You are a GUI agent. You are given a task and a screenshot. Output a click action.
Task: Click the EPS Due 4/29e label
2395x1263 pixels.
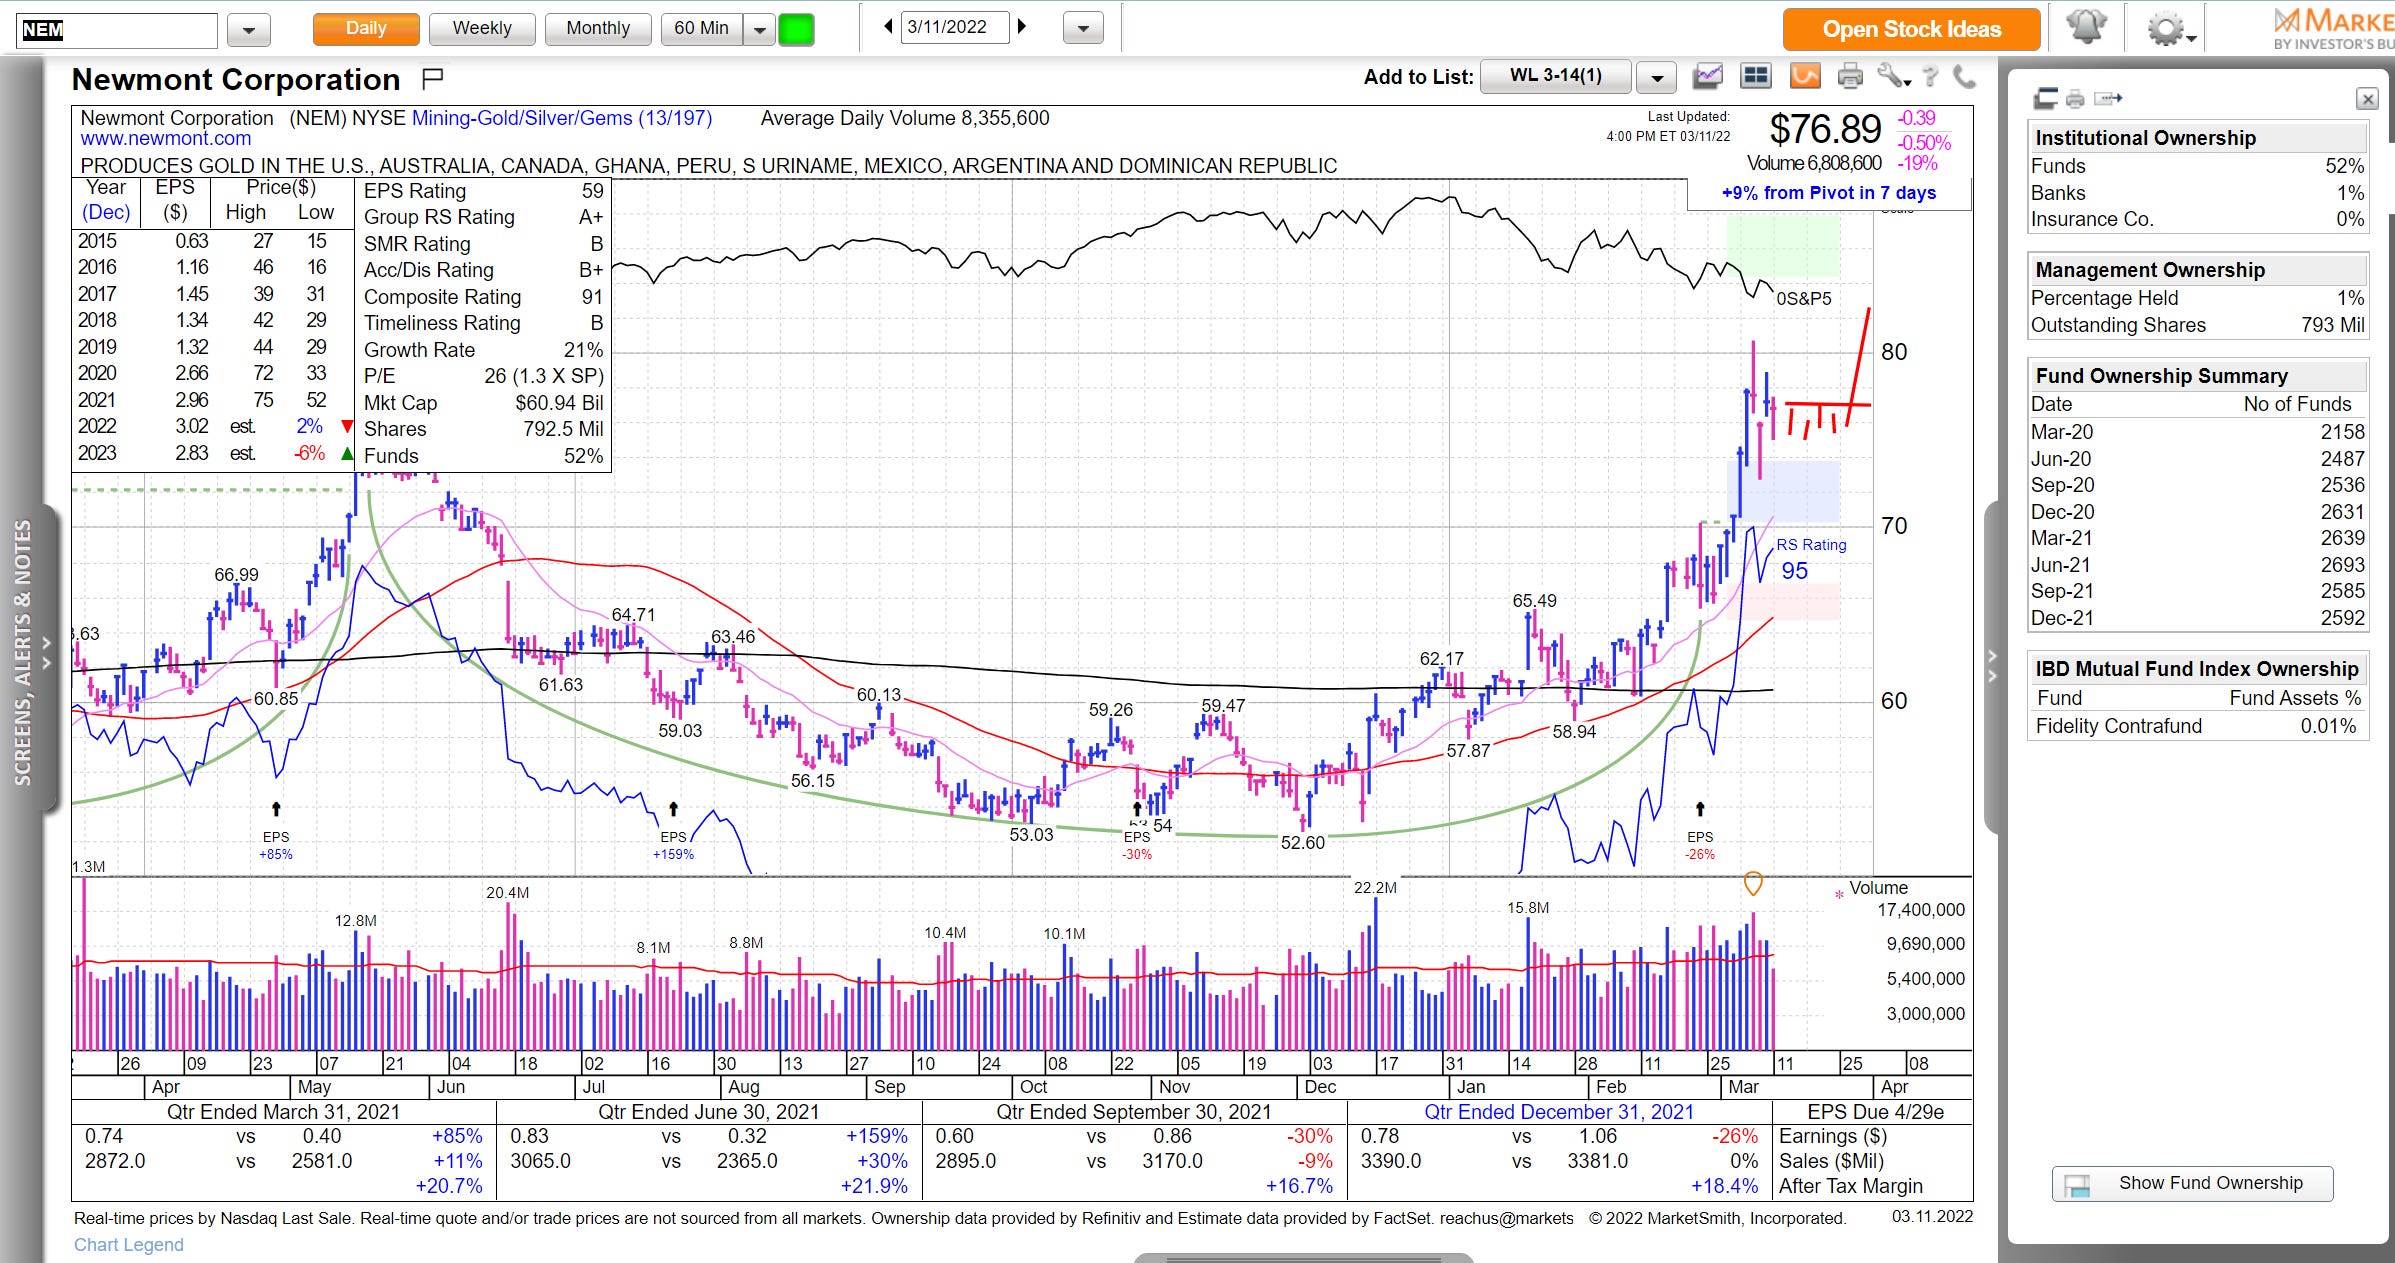click(1875, 1112)
